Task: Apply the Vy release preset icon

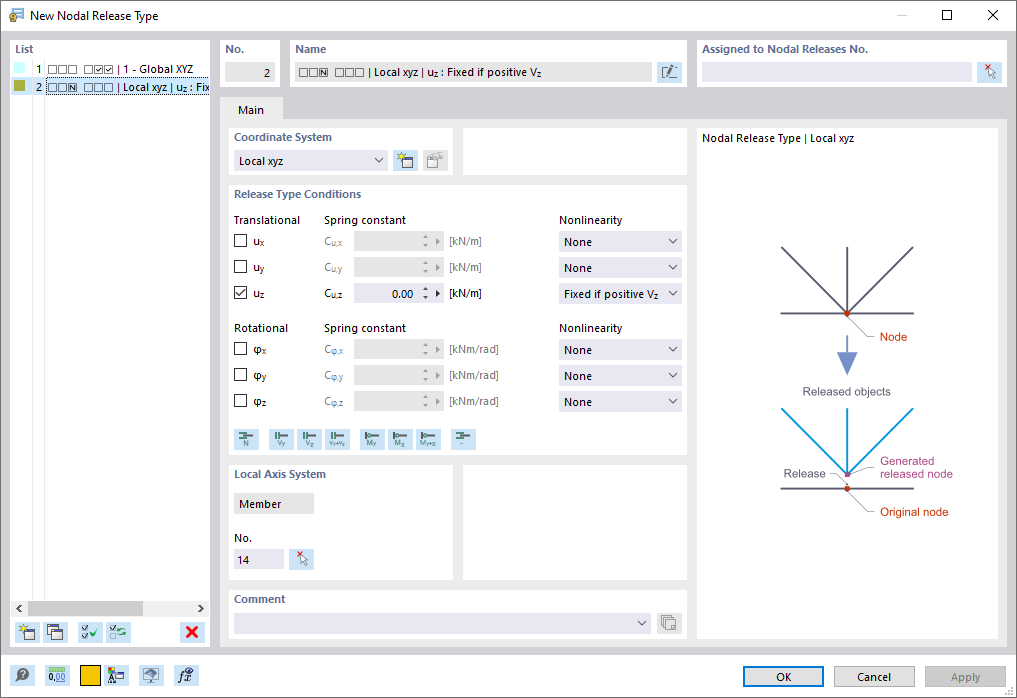Action: (281, 439)
